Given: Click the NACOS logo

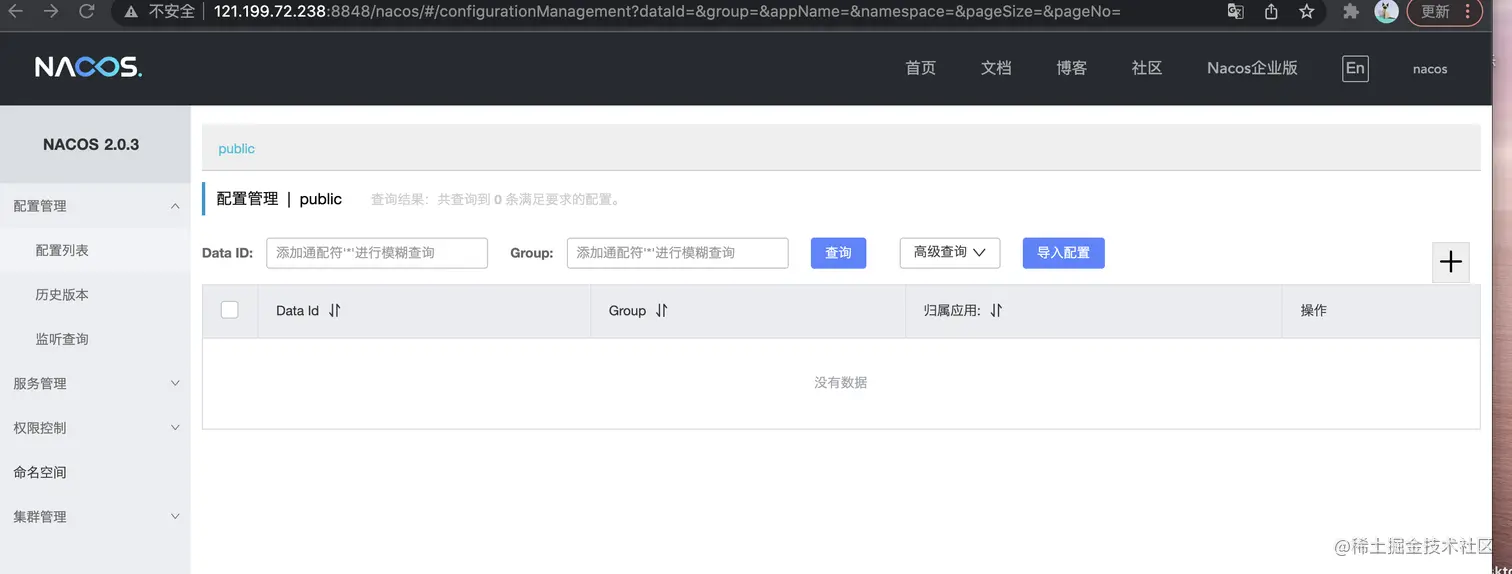Looking at the screenshot, I should pos(88,67).
